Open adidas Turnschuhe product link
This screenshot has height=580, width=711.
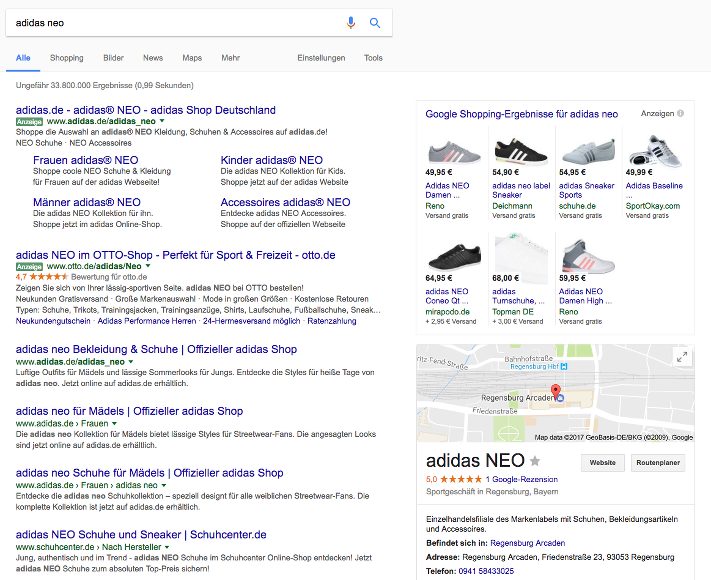[518, 296]
